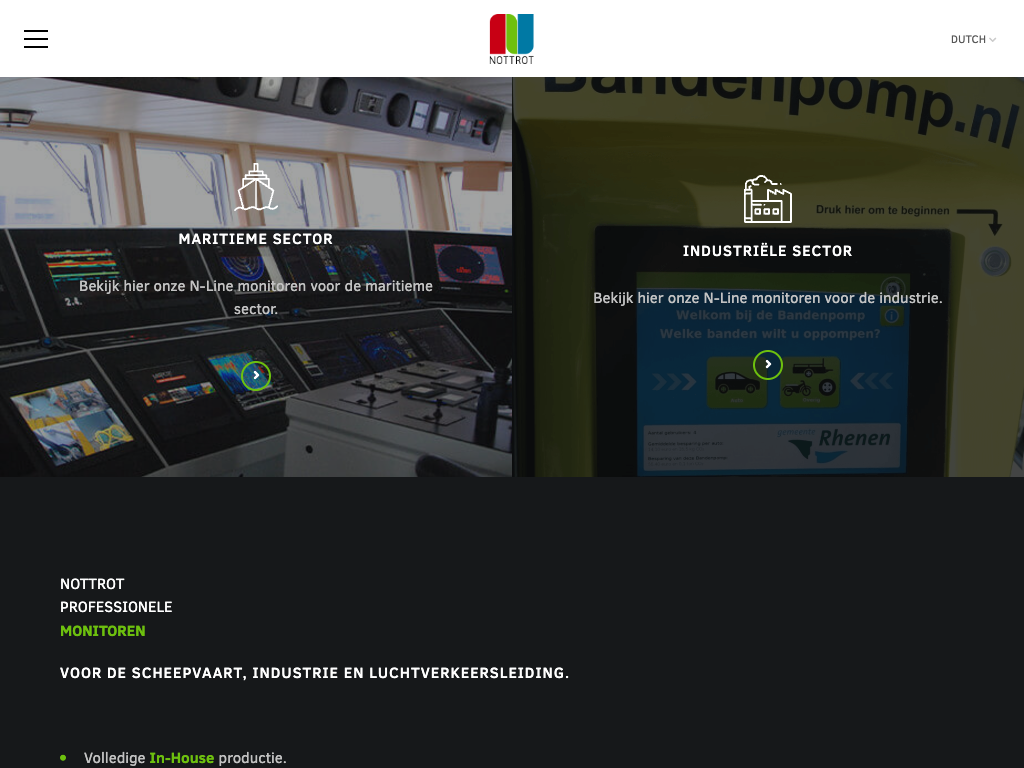Click the Nottrot Professionele heading text
Viewport: 1024px width, 768px height.
click(115, 595)
